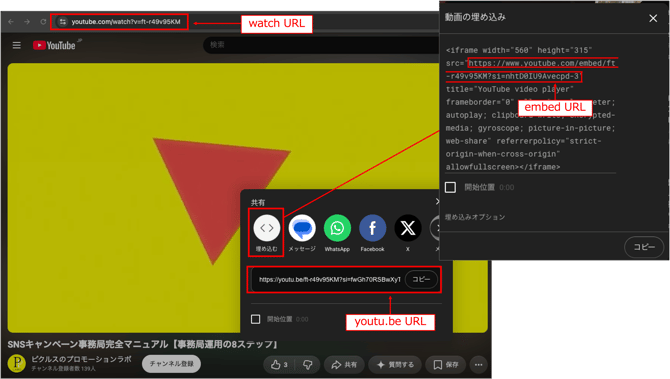Select the youtu.be short link text
The image size is (670, 379).
(329, 279)
